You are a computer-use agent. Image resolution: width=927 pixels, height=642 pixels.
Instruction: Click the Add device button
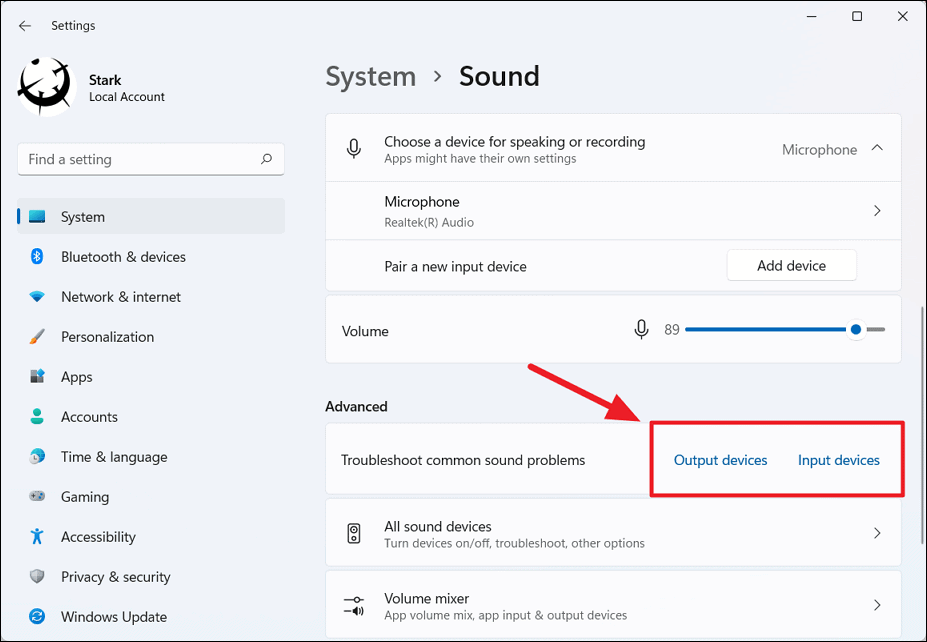point(791,265)
